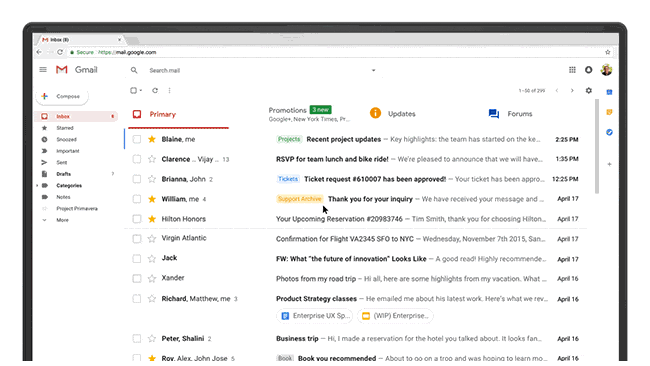Open the Peter, Shalini Business trip email

tap(356, 339)
